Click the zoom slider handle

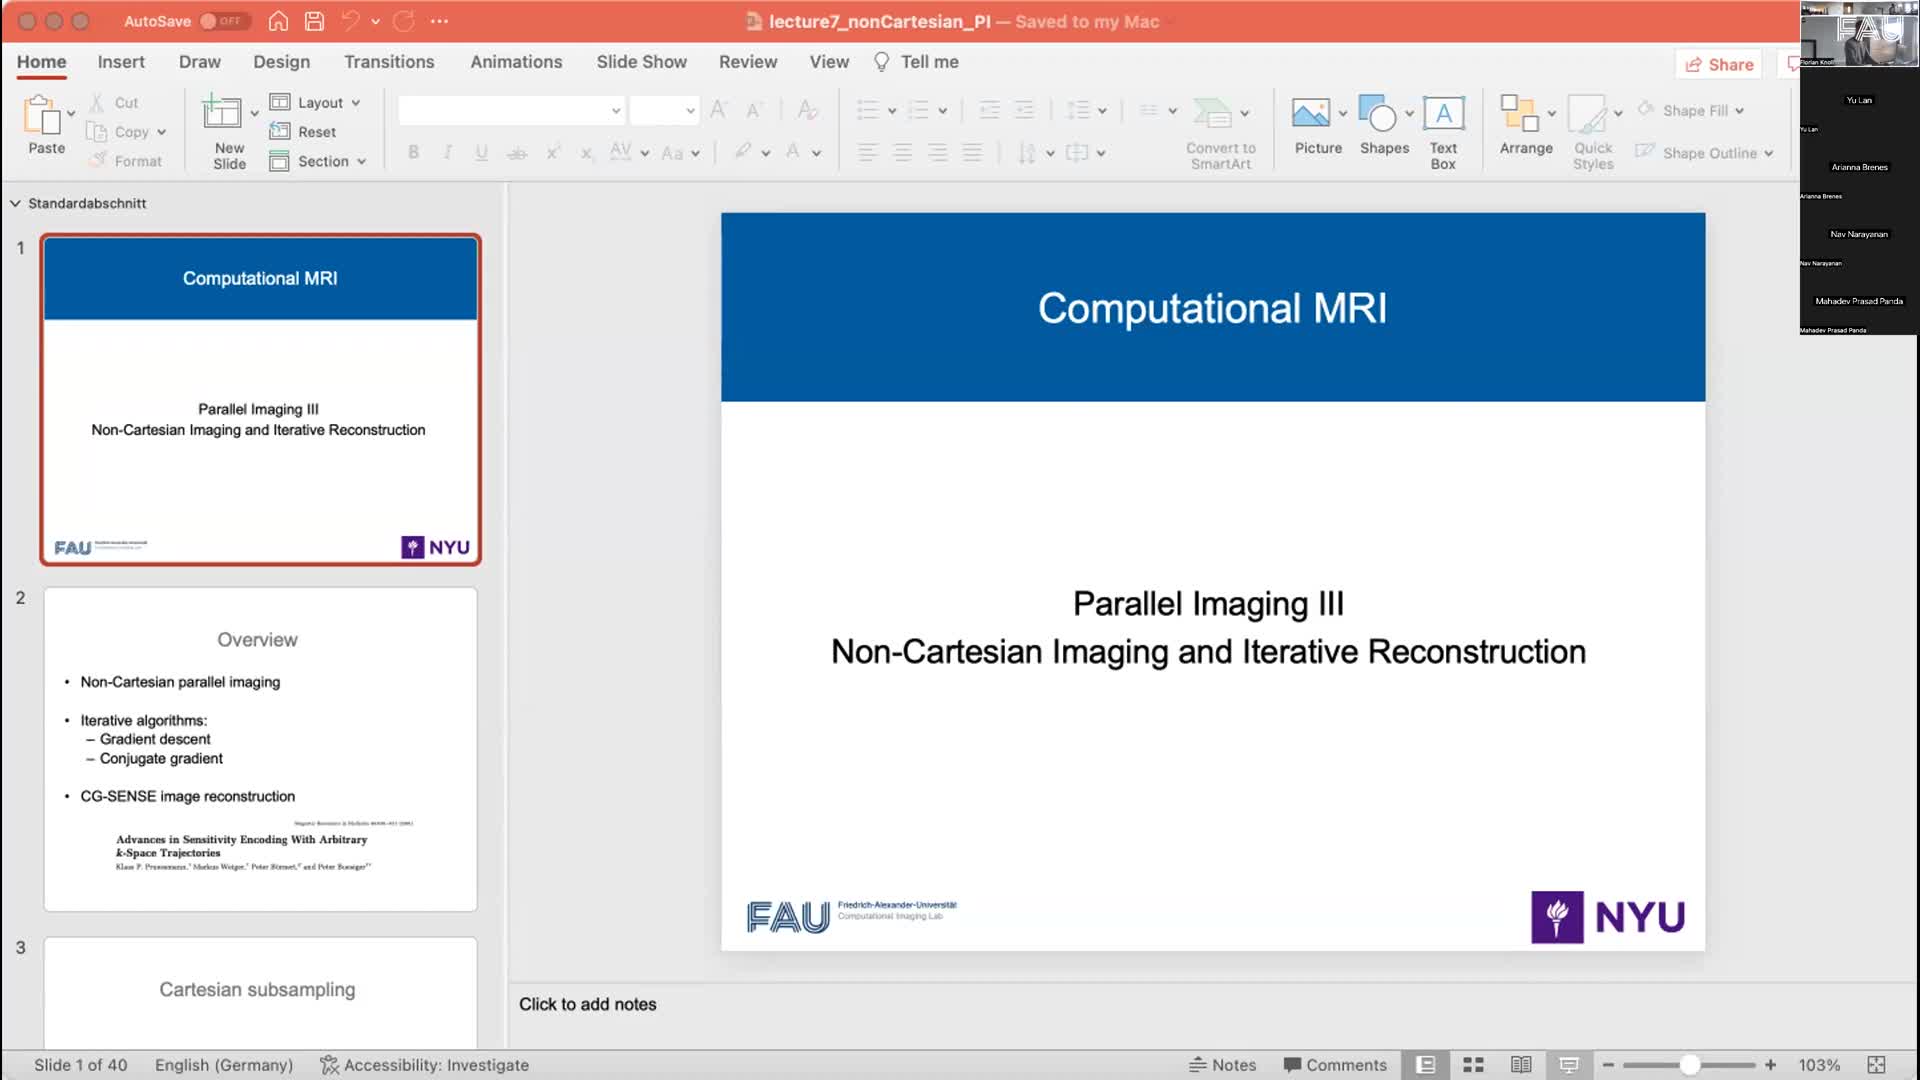point(1689,1065)
